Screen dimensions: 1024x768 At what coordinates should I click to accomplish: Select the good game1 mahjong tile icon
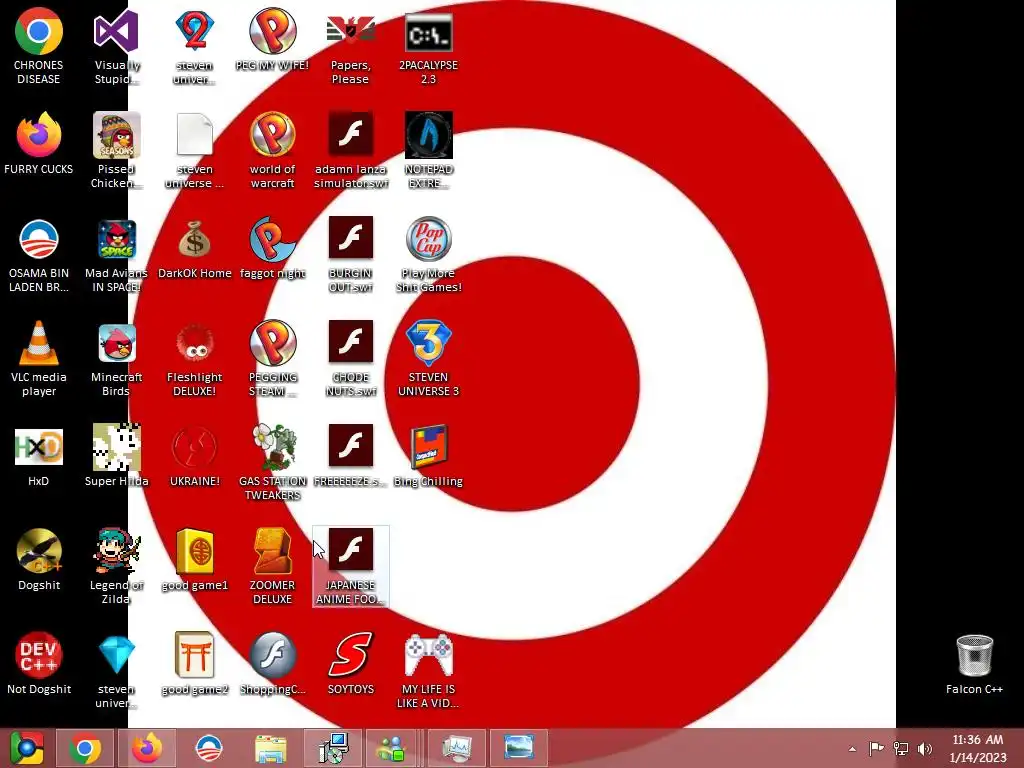click(x=195, y=561)
